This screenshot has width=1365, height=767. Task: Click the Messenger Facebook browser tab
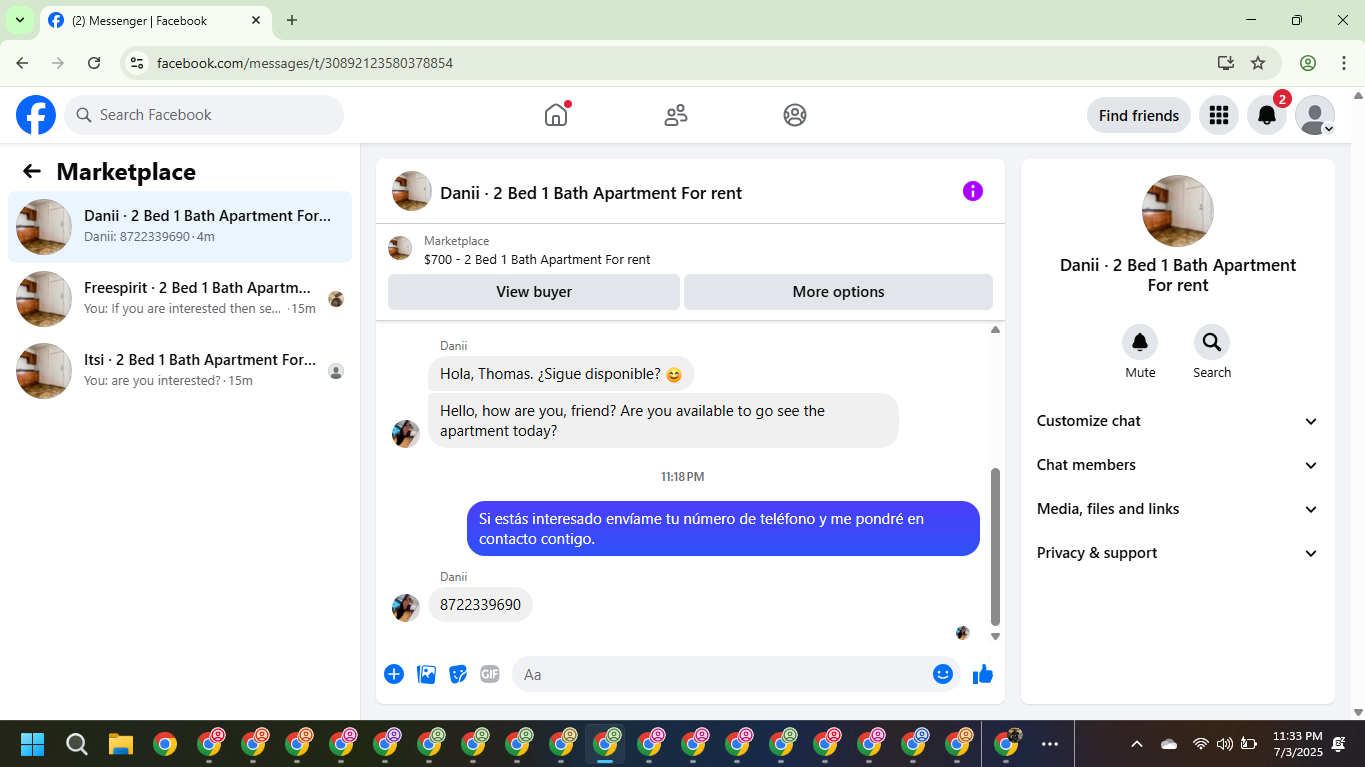(x=155, y=20)
